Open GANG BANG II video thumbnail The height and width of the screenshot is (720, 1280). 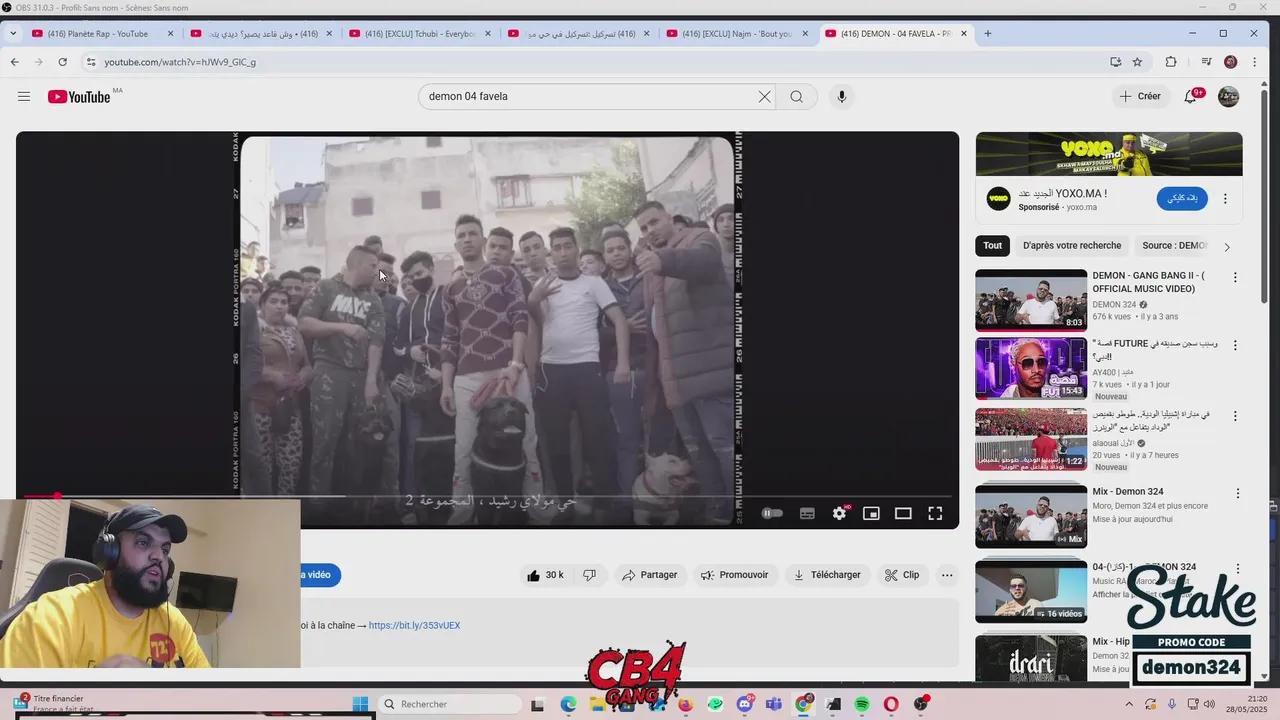point(1031,300)
